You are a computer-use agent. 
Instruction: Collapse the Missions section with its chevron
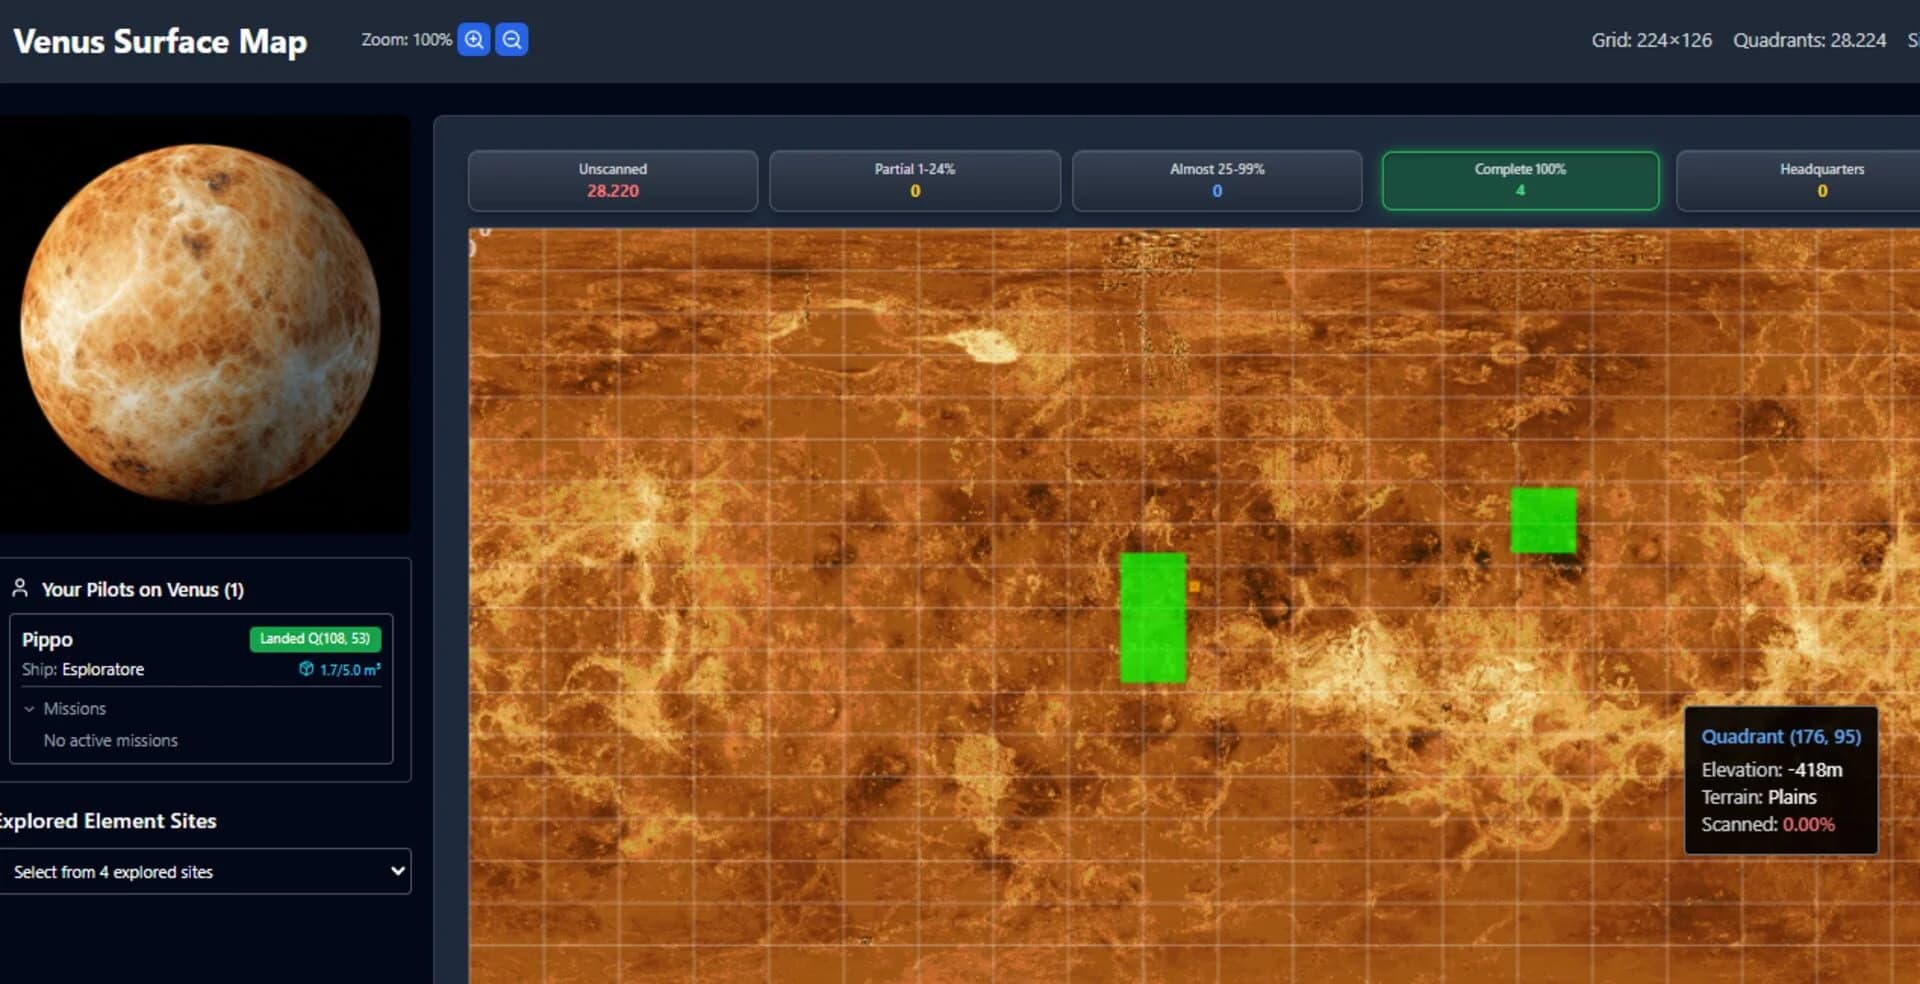coord(29,708)
